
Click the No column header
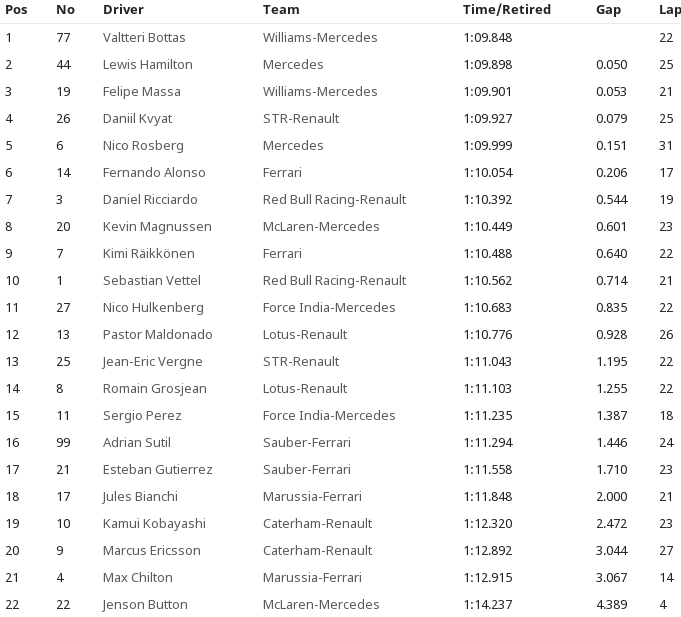(x=65, y=9)
